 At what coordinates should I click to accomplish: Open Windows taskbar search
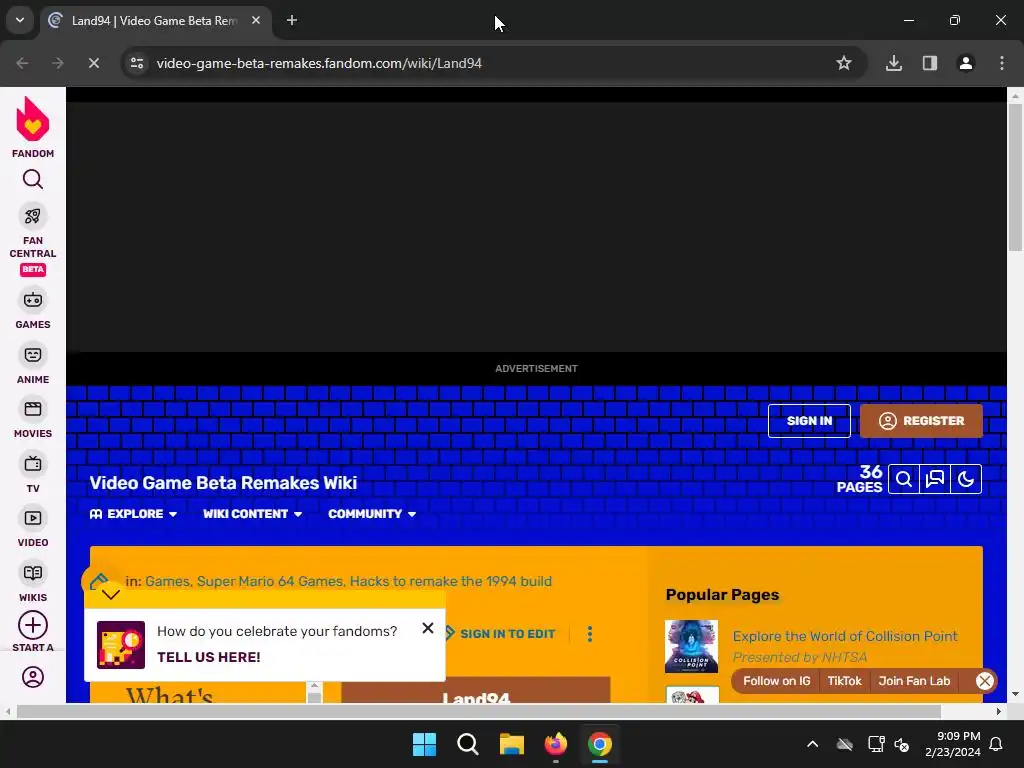(468, 744)
